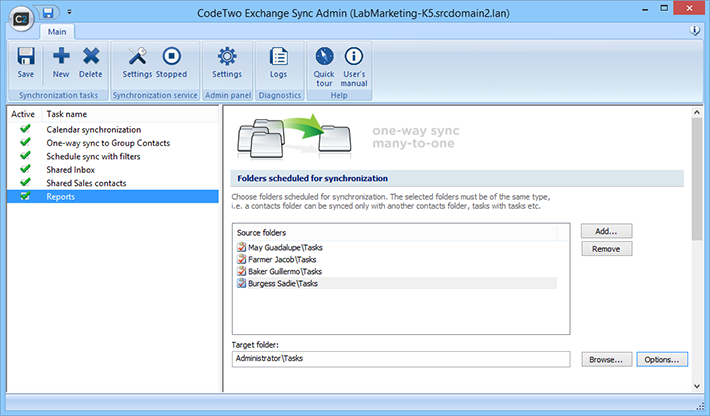Screen dimensions: 710x416
Task: Click the Source folders column header
Action: tap(395, 233)
